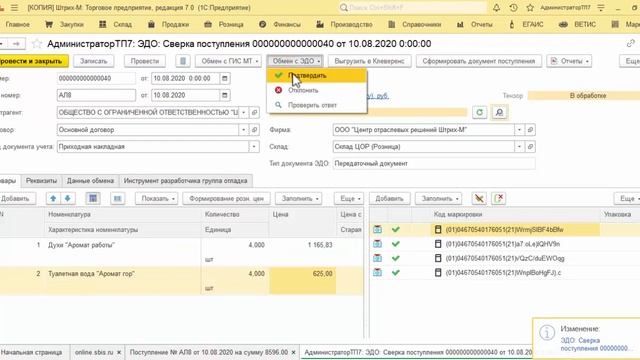The image size is (640, 360).
Task: Open calendar for incoming number date
Action: (x=224, y=95)
